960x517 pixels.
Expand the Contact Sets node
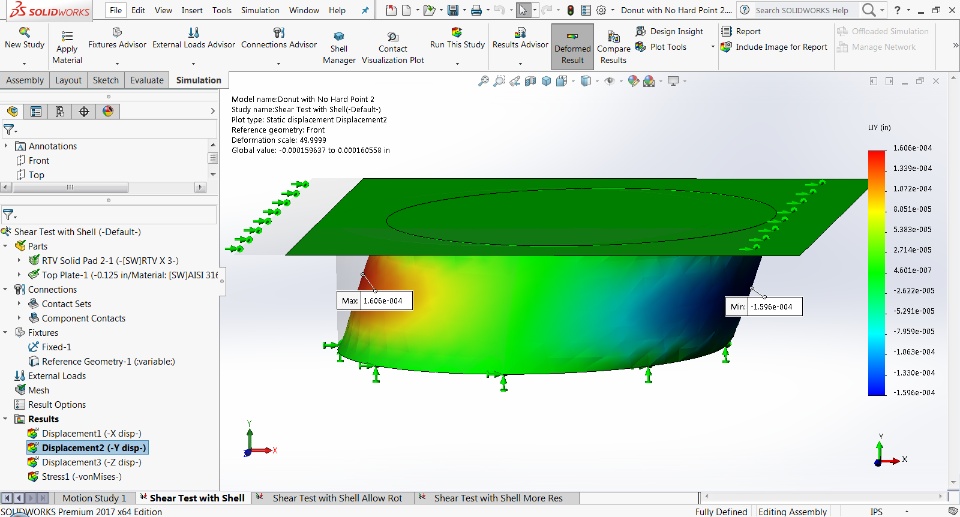[19, 303]
